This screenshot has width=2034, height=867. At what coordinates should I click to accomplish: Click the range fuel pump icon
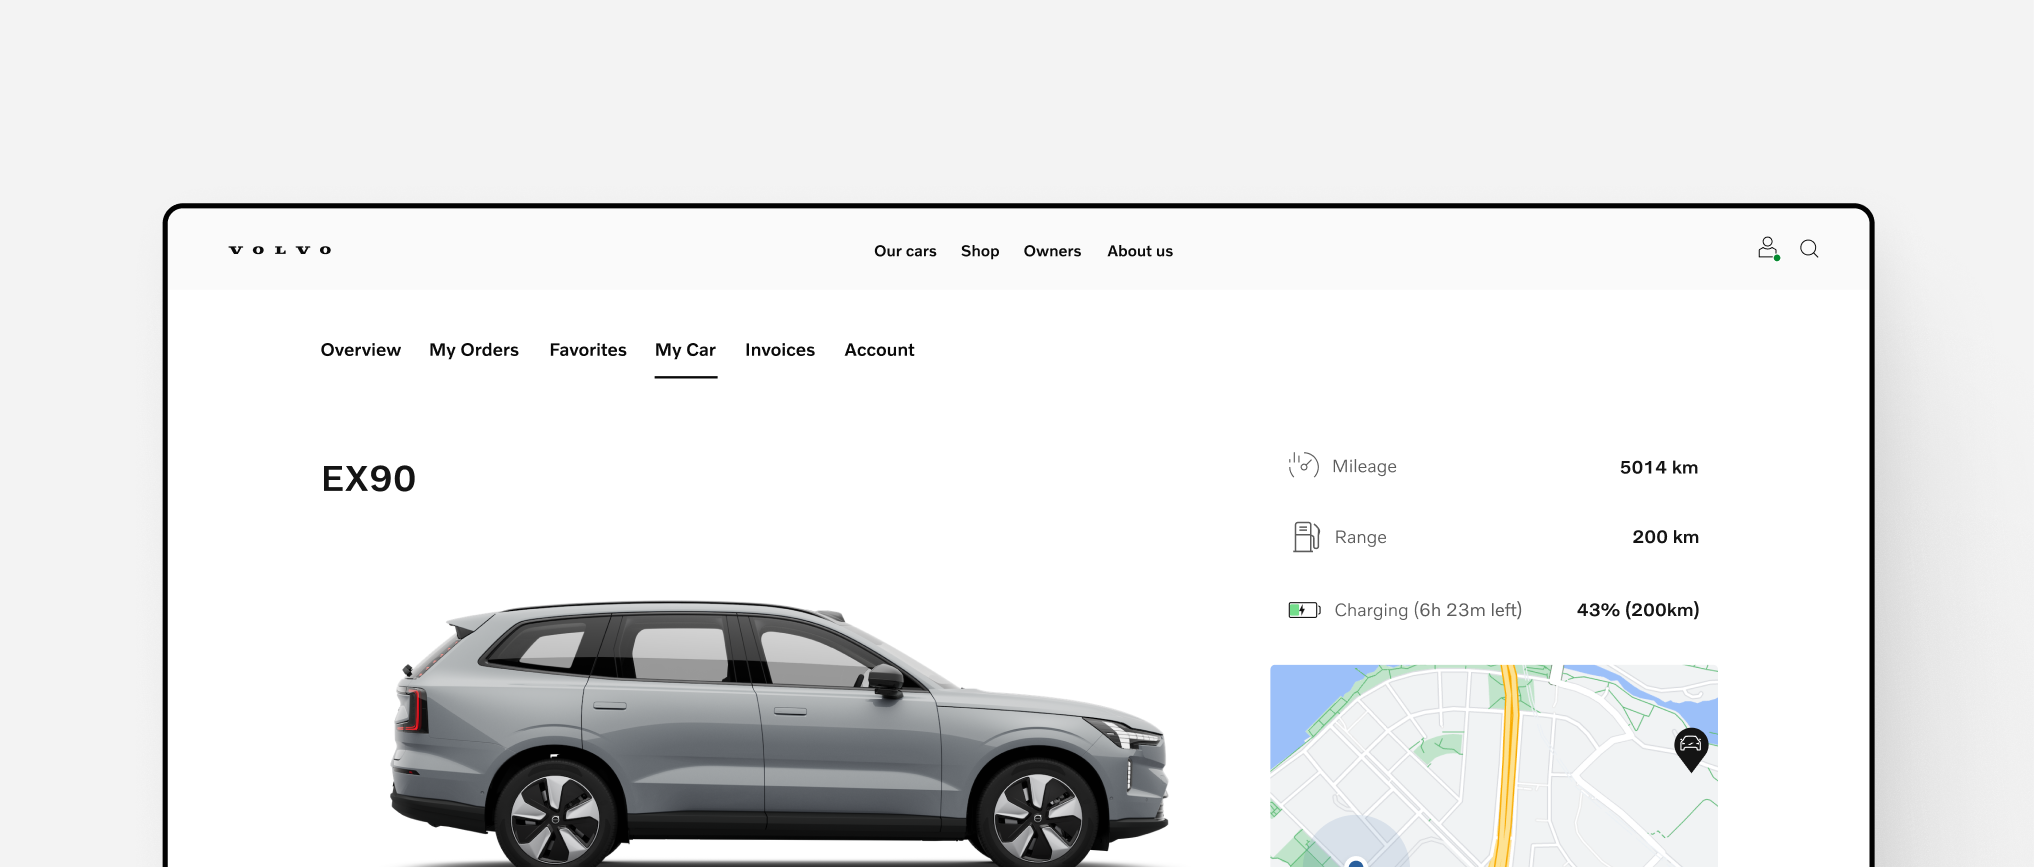[x=1305, y=537]
